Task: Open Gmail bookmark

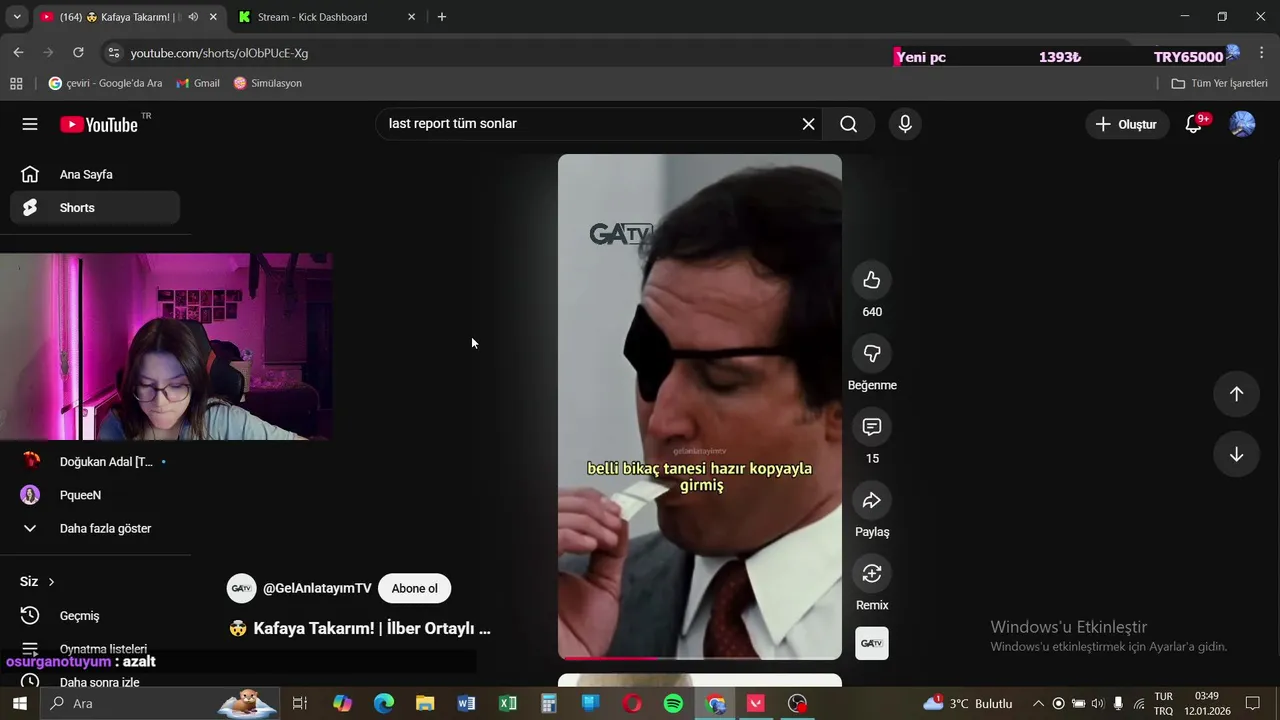Action: (197, 83)
